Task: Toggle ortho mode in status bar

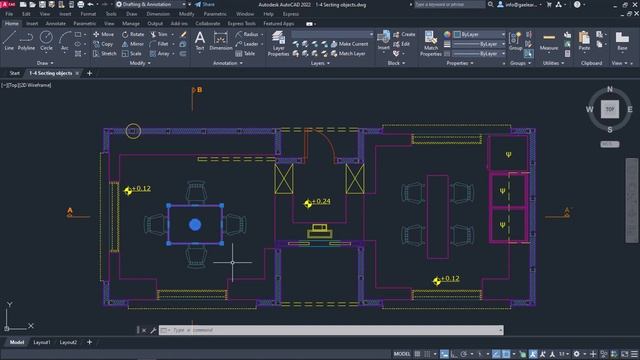Action: tap(454, 354)
